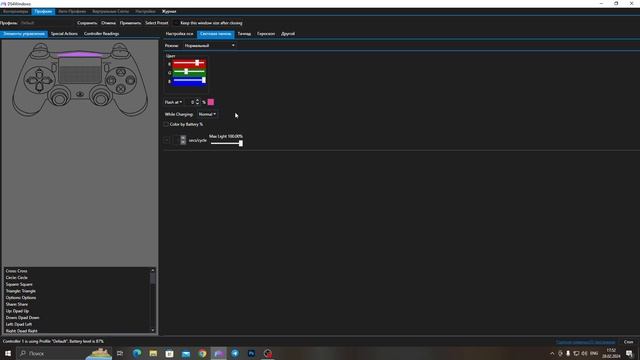Open Telegram from taskbar
The width and height of the screenshot is (640, 360).
235,353
